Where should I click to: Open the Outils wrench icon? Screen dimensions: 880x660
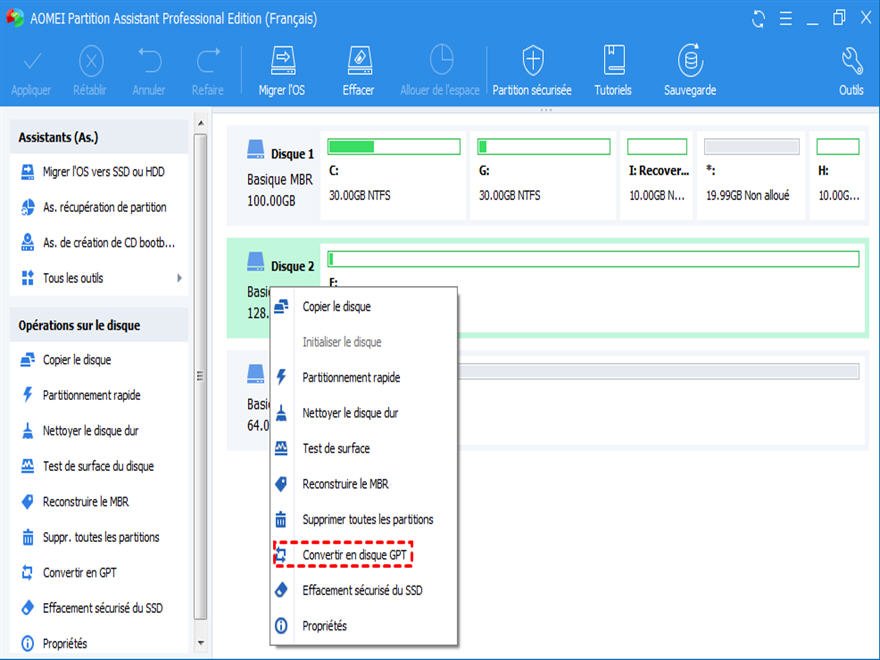pos(852,61)
